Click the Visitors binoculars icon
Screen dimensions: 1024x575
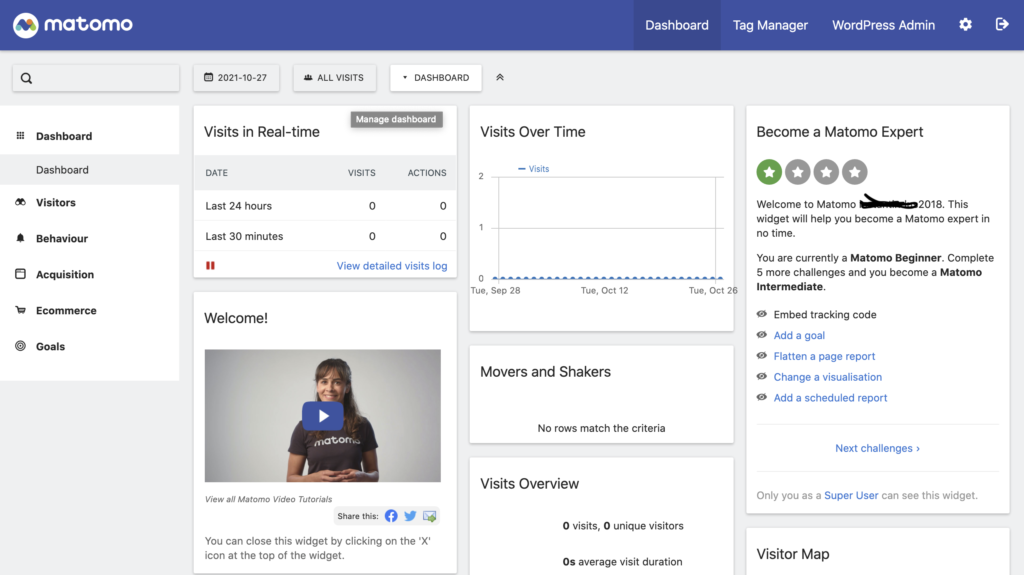20,202
